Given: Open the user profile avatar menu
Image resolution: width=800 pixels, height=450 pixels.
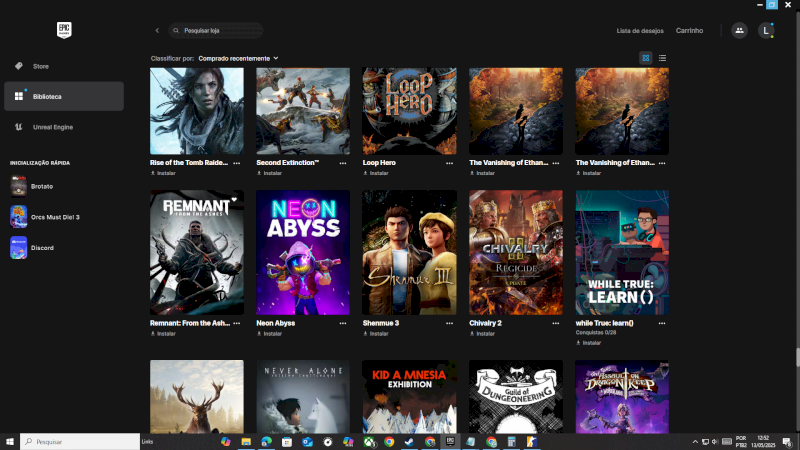Looking at the screenshot, I should point(766,31).
